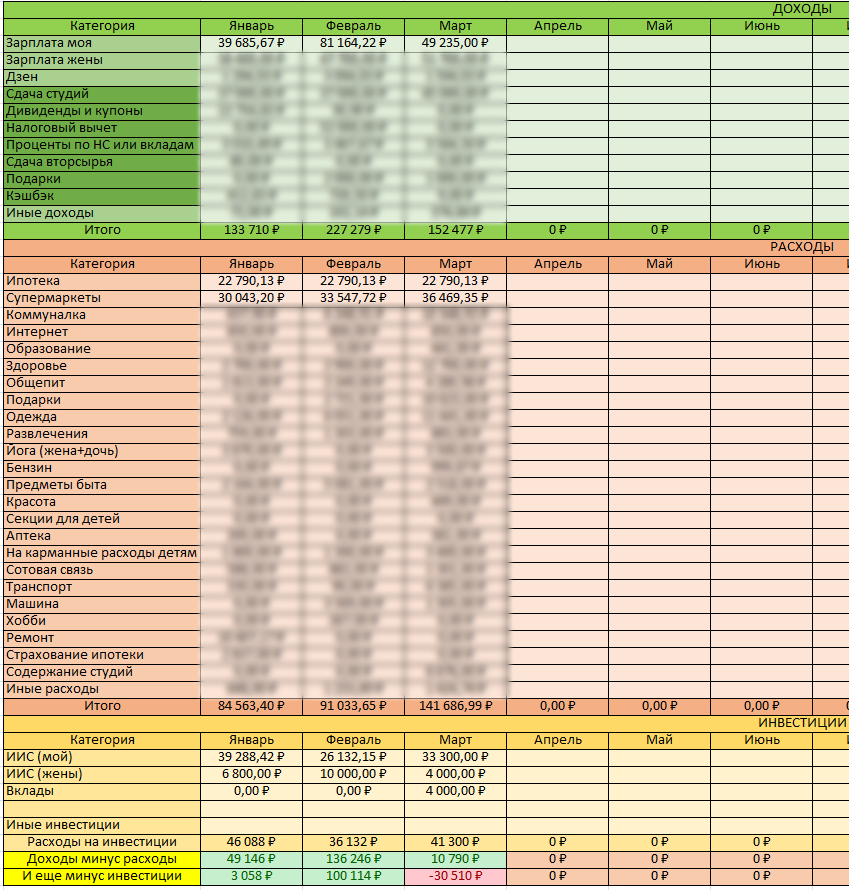Select the 'Налоговый вычет' row label
Viewport: 849px width, 890px height.
click(102, 128)
